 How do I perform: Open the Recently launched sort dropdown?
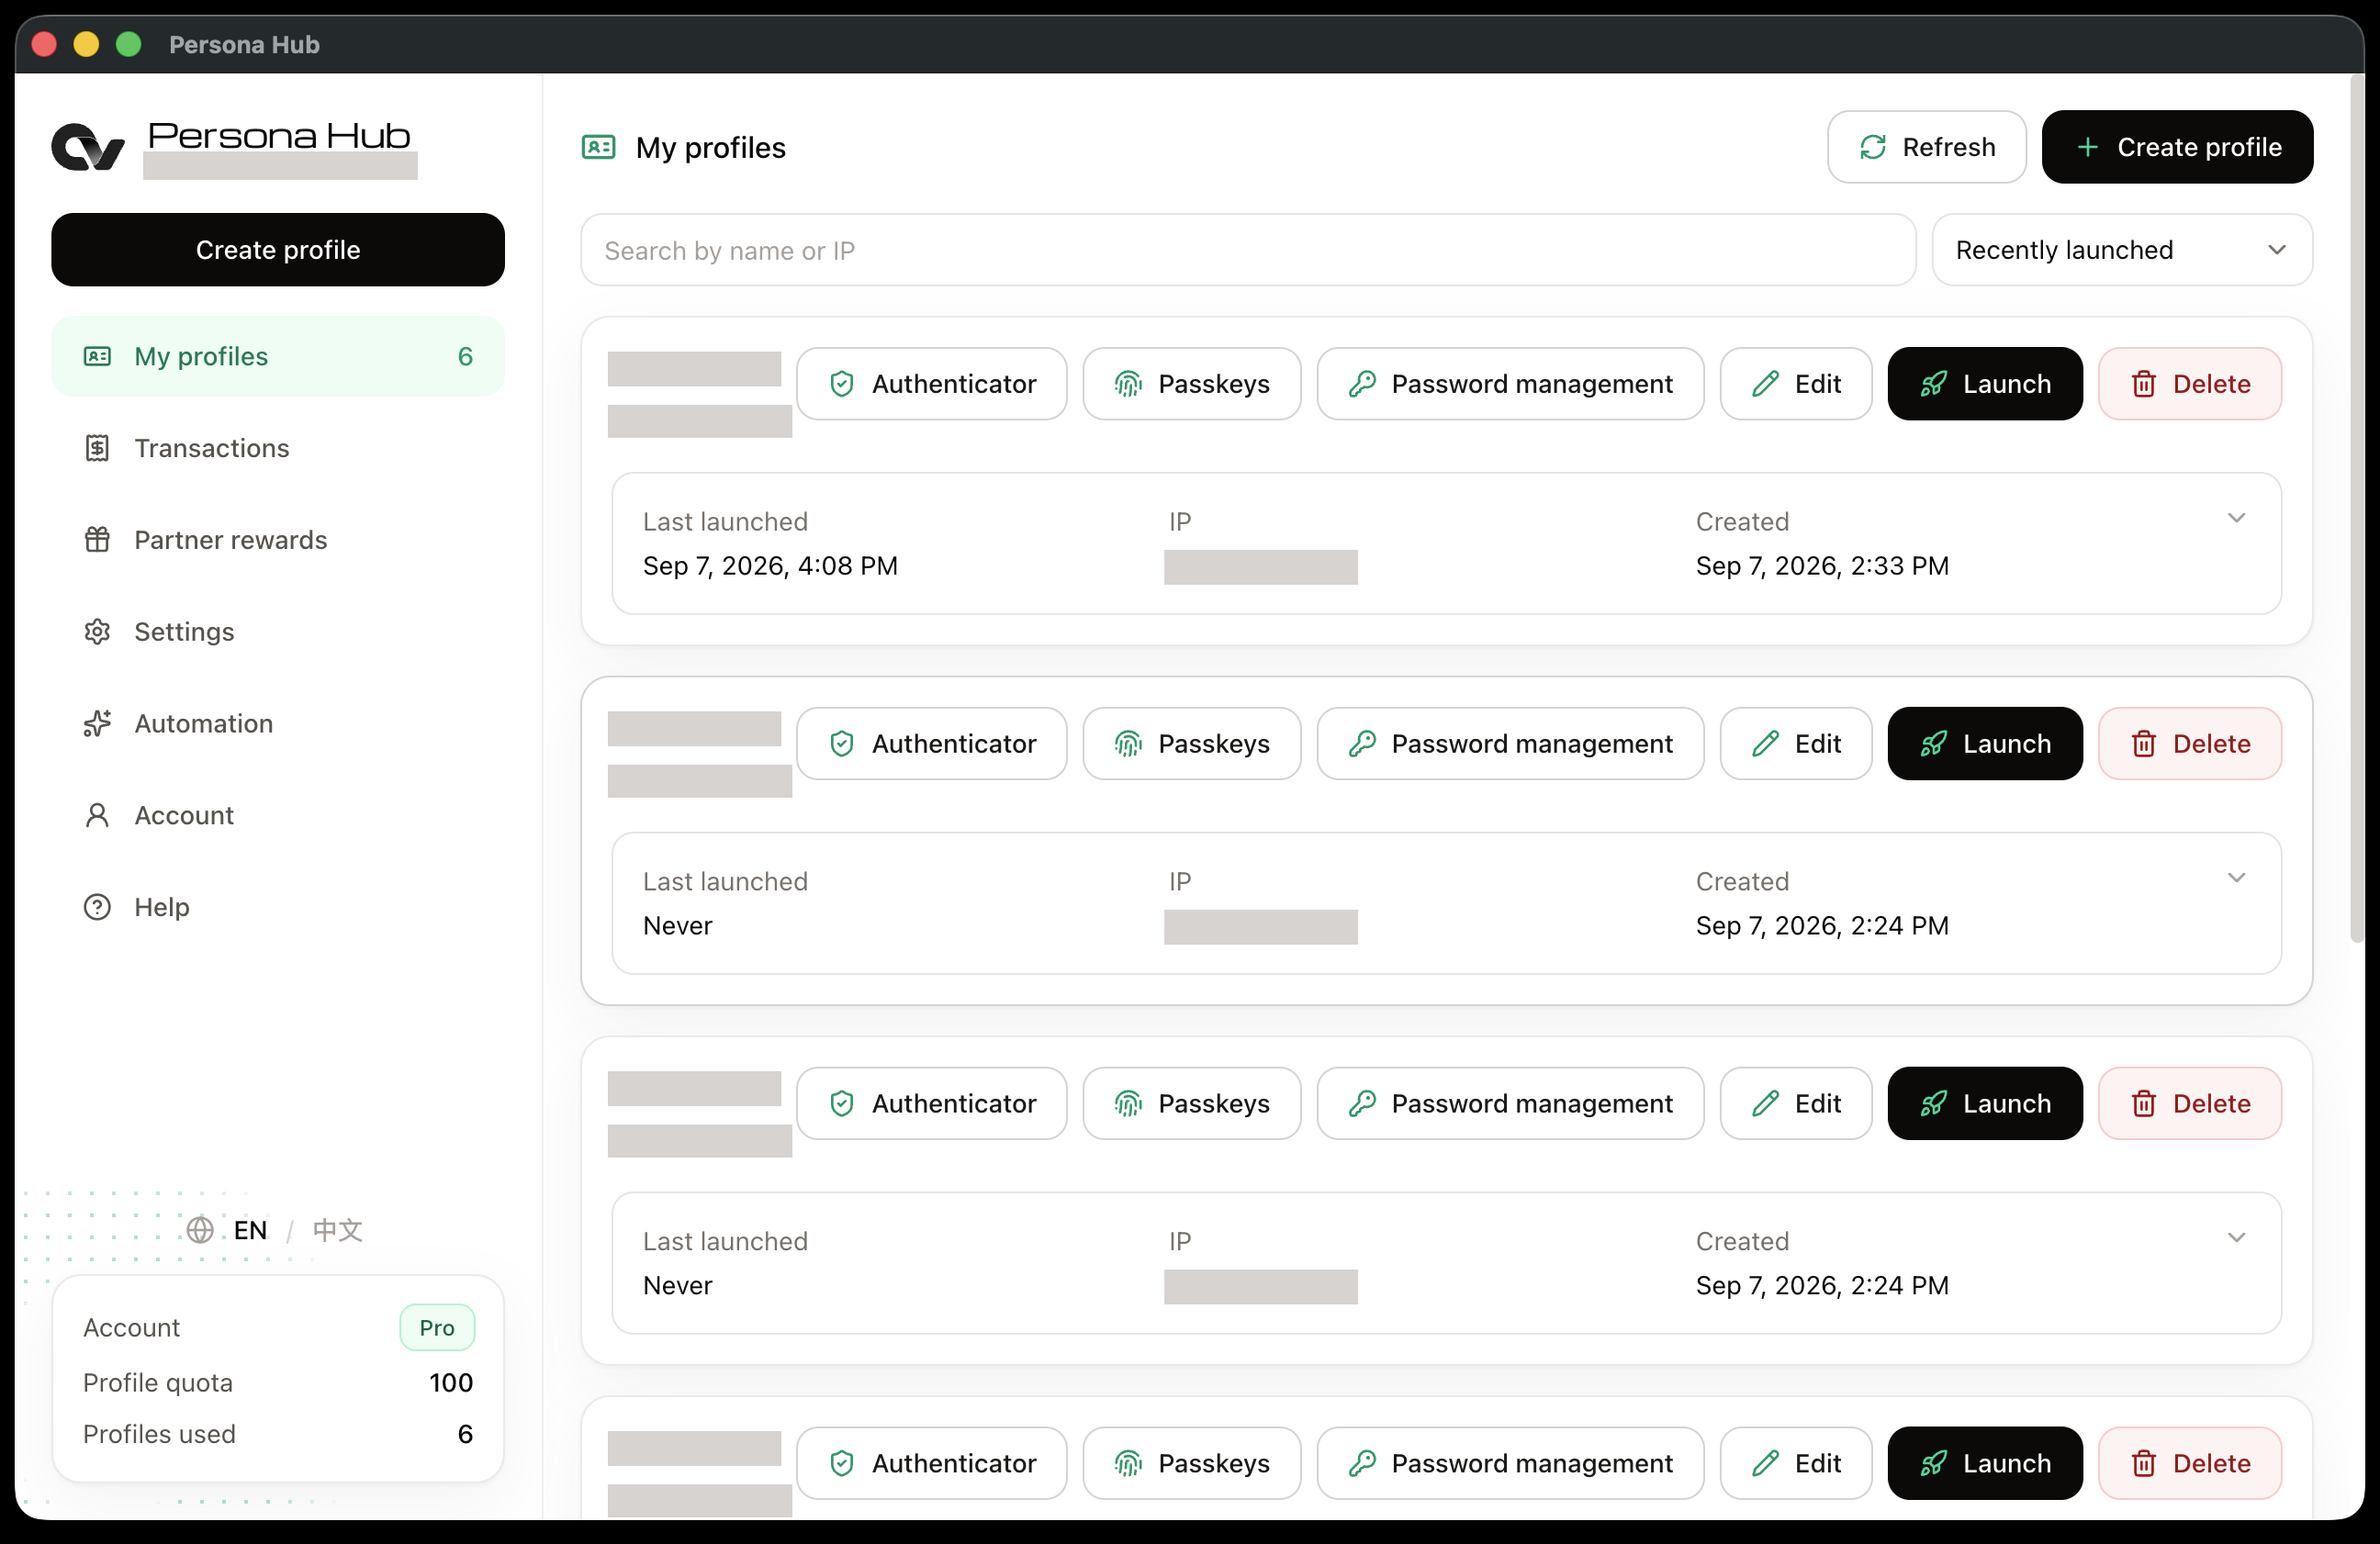pyautogui.click(x=2121, y=250)
